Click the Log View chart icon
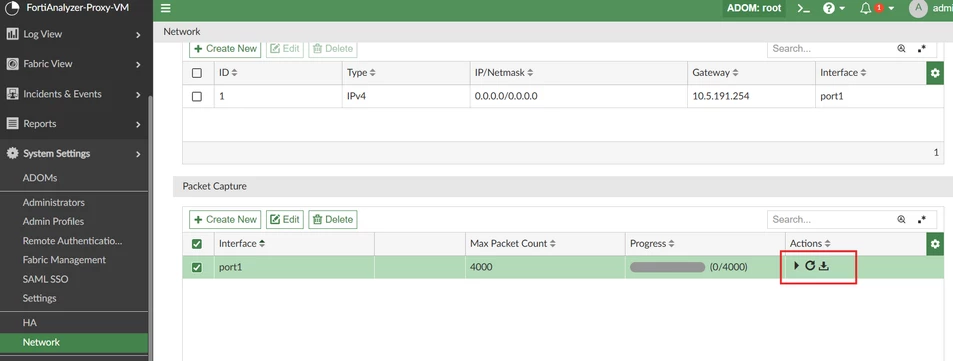This screenshot has width=953, height=361. [x=12, y=34]
